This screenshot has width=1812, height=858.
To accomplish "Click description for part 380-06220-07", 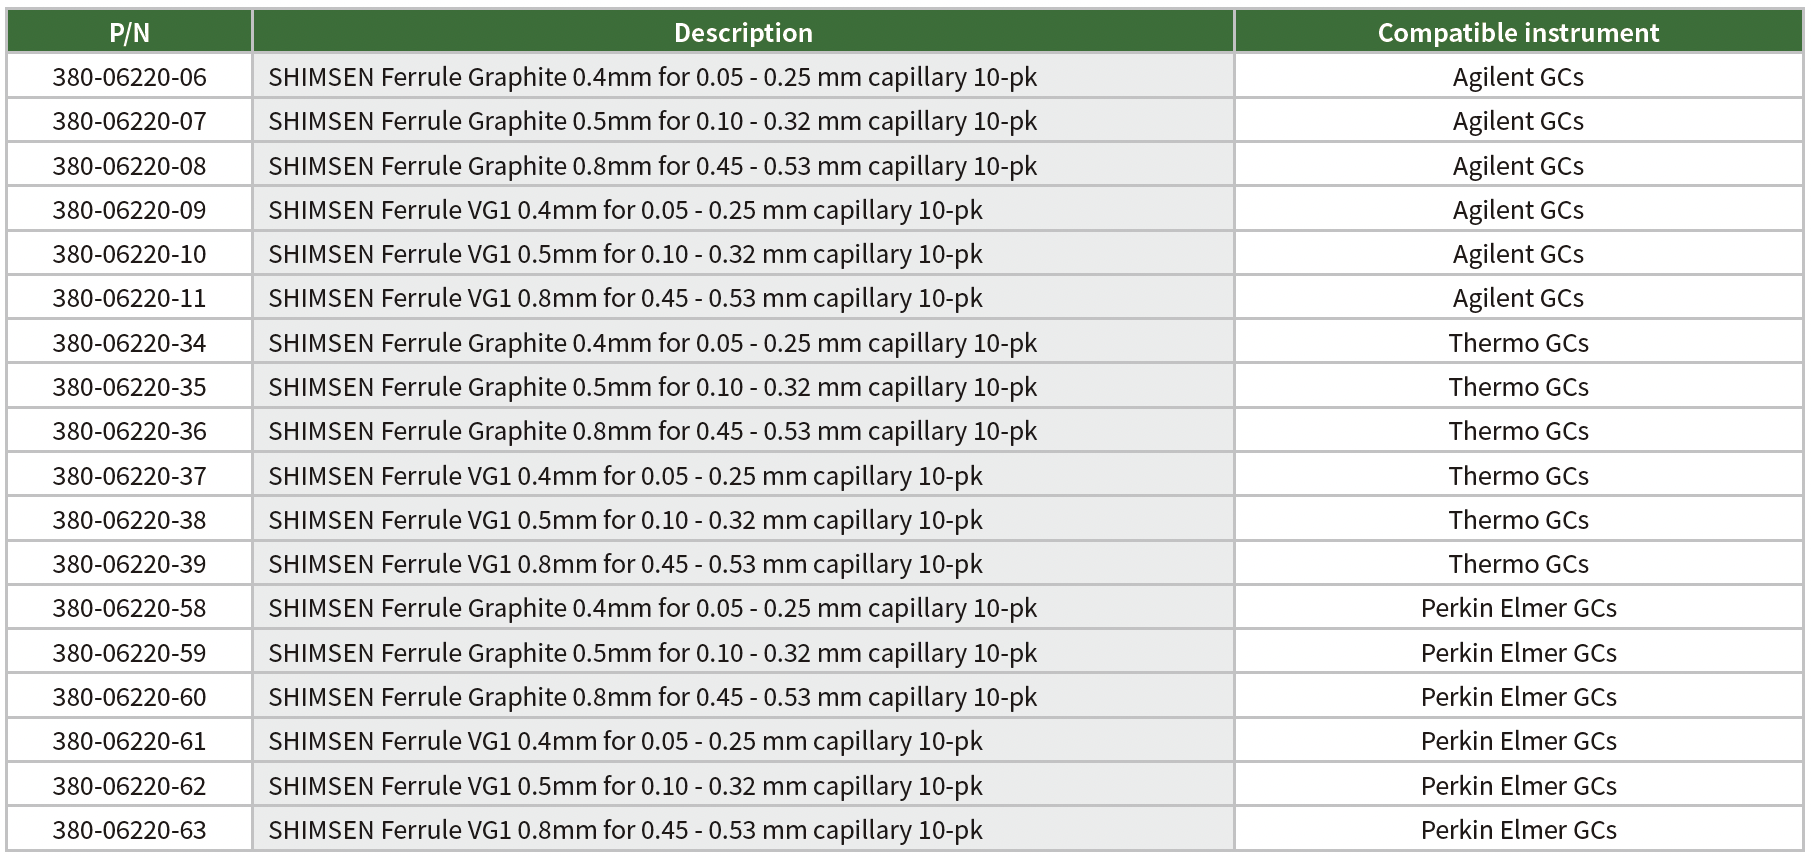I will coord(652,121).
